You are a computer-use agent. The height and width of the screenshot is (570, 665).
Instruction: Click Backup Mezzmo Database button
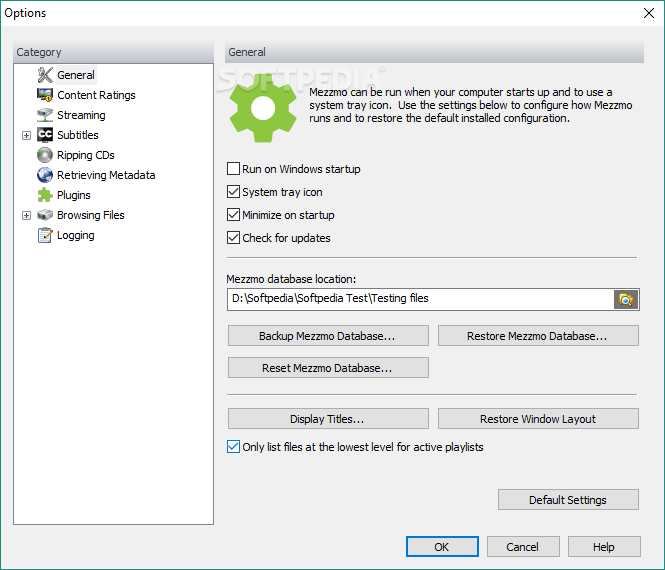tap(328, 335)
